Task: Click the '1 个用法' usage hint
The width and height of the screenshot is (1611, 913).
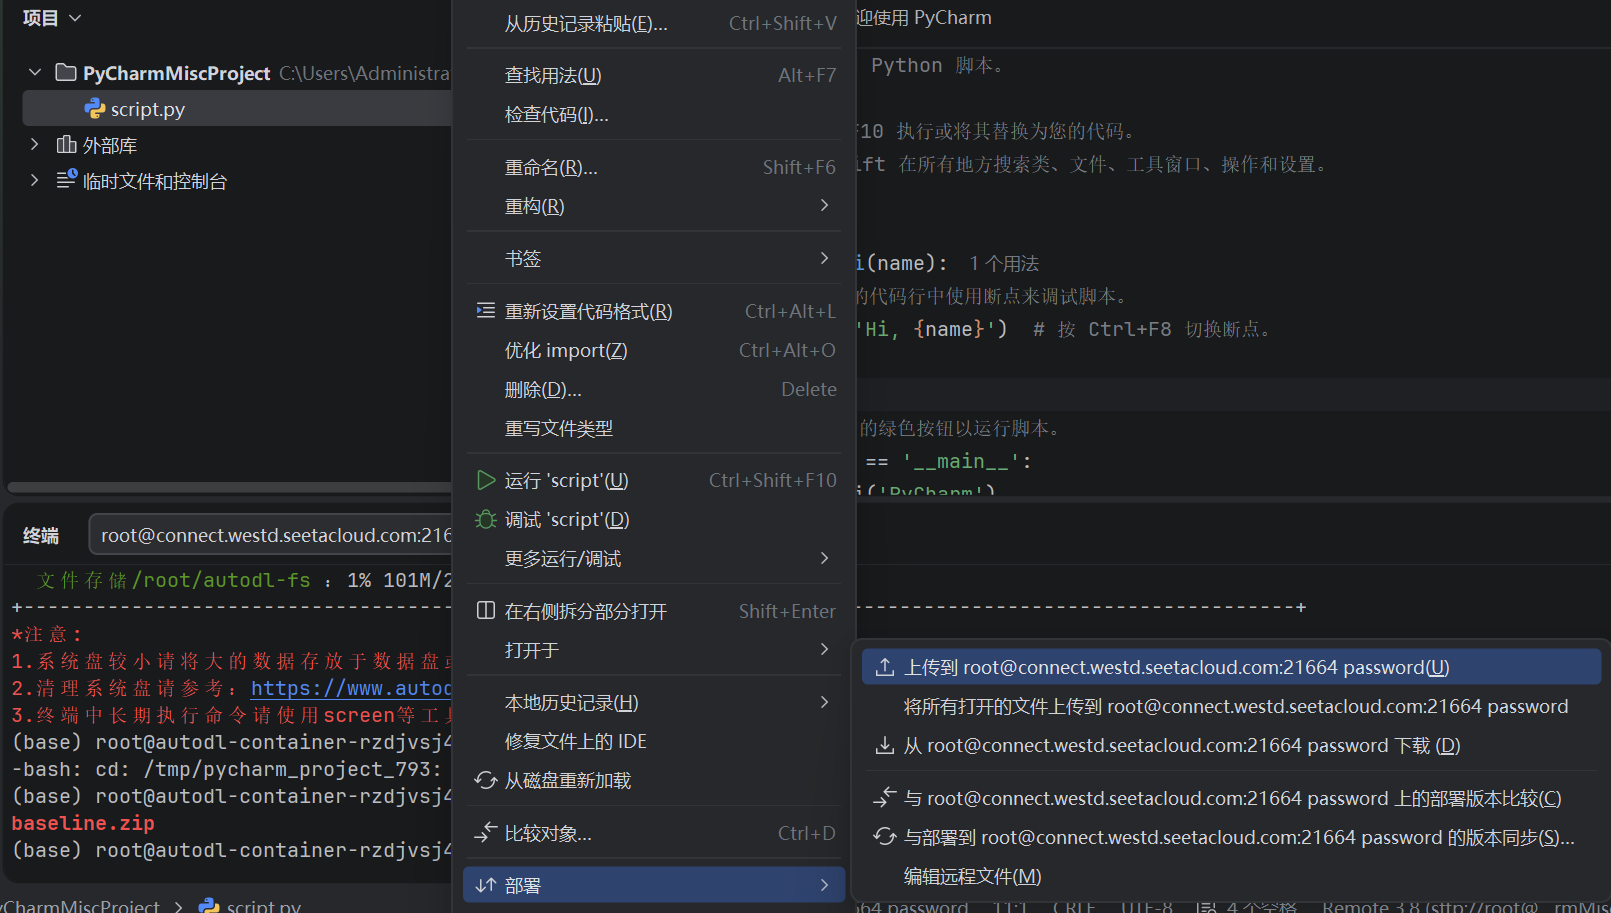Action: coord(1004,263)
